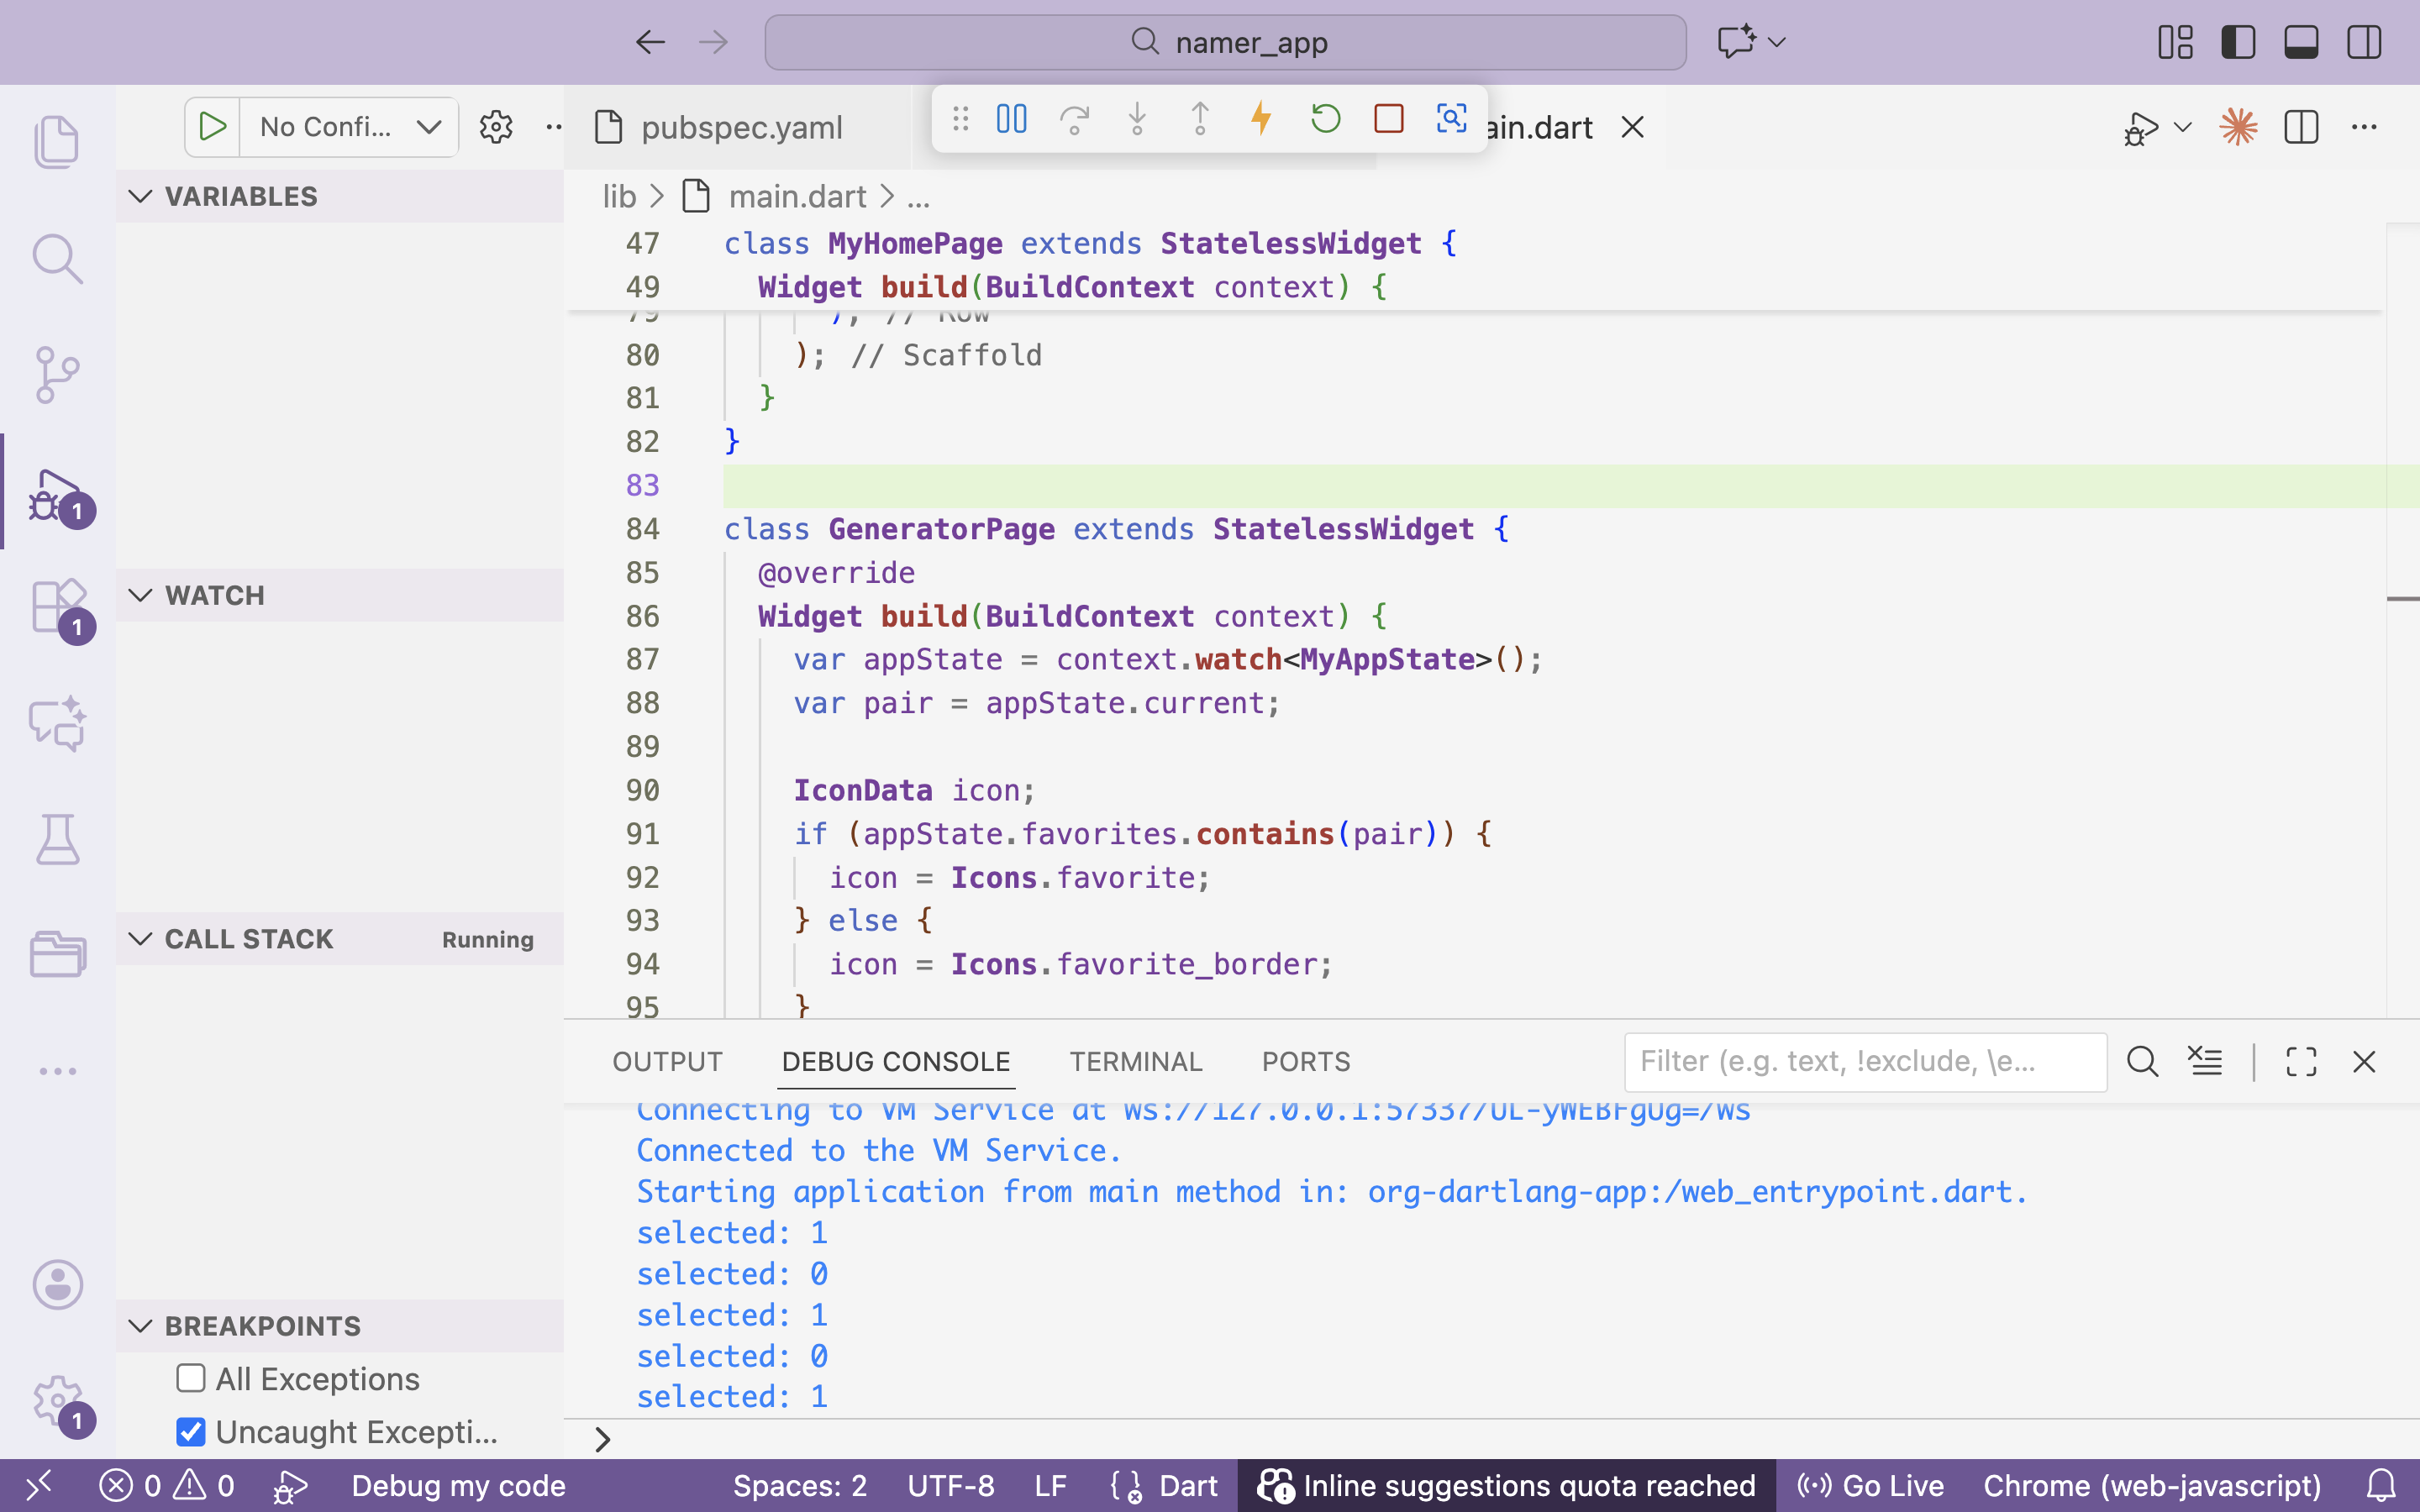Collapse the CALL STACK section
Image resolution: width=2420 pixels, height=1512 pixels.
click(x=141, y=938)
